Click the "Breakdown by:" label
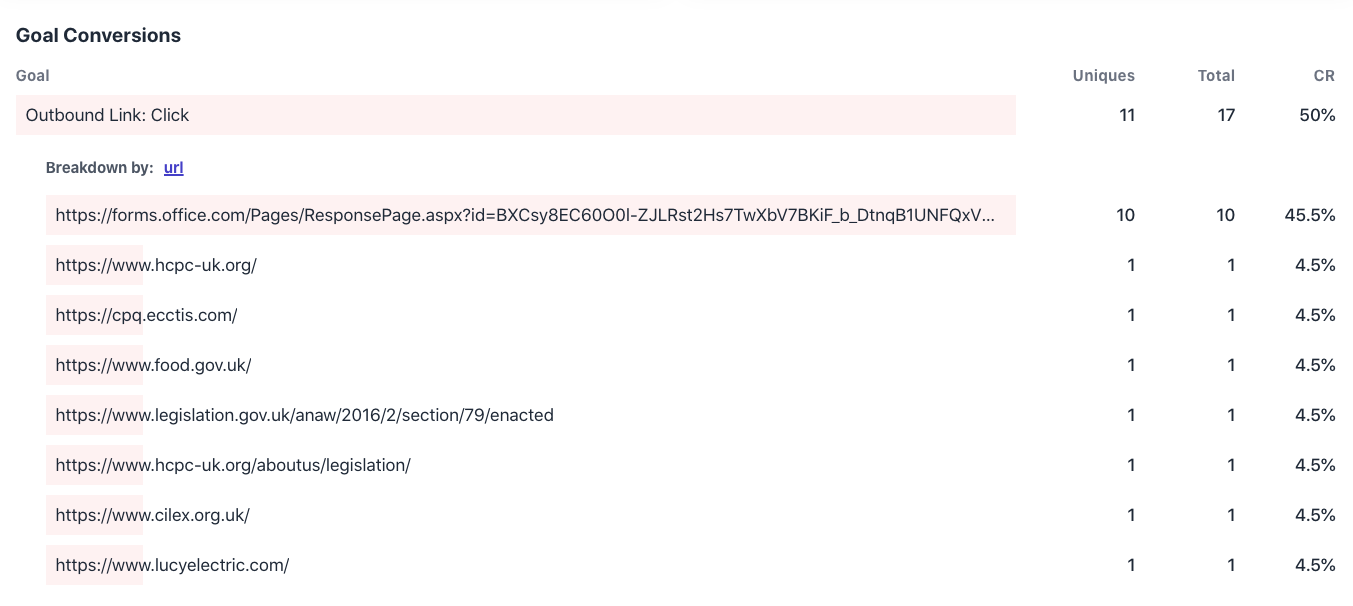Viewport: 1353px width, 606px height. coord(100,167)
